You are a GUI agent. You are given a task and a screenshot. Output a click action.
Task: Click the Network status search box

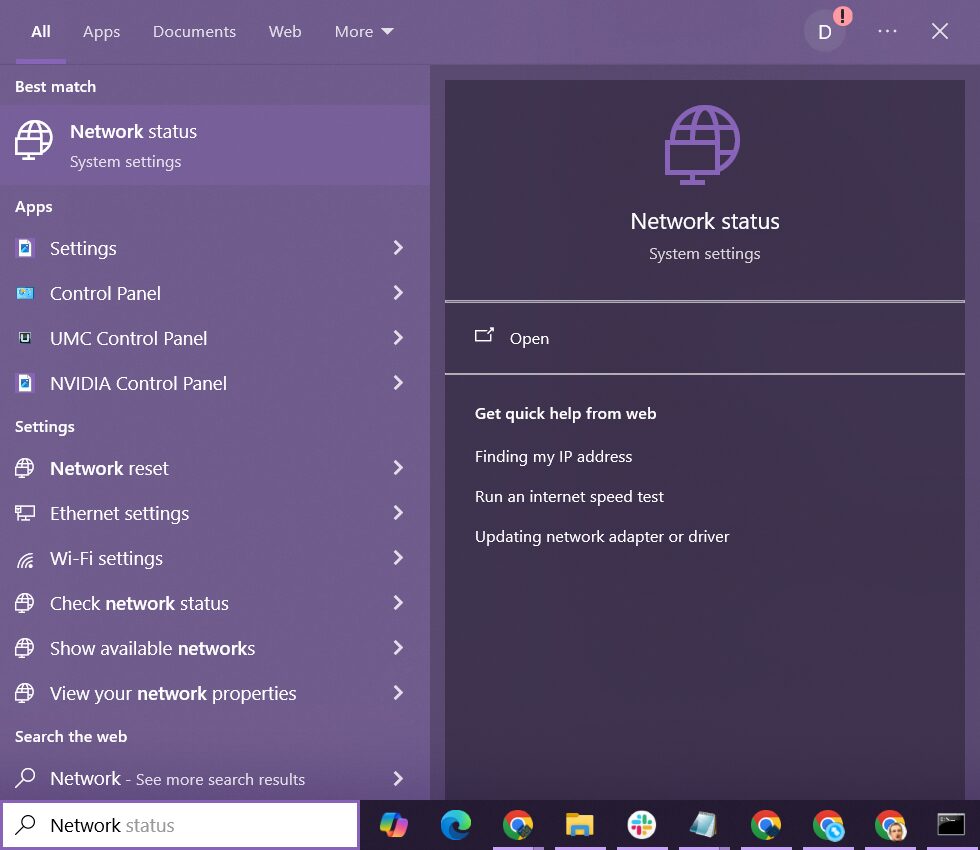click(x=180, y=825)
